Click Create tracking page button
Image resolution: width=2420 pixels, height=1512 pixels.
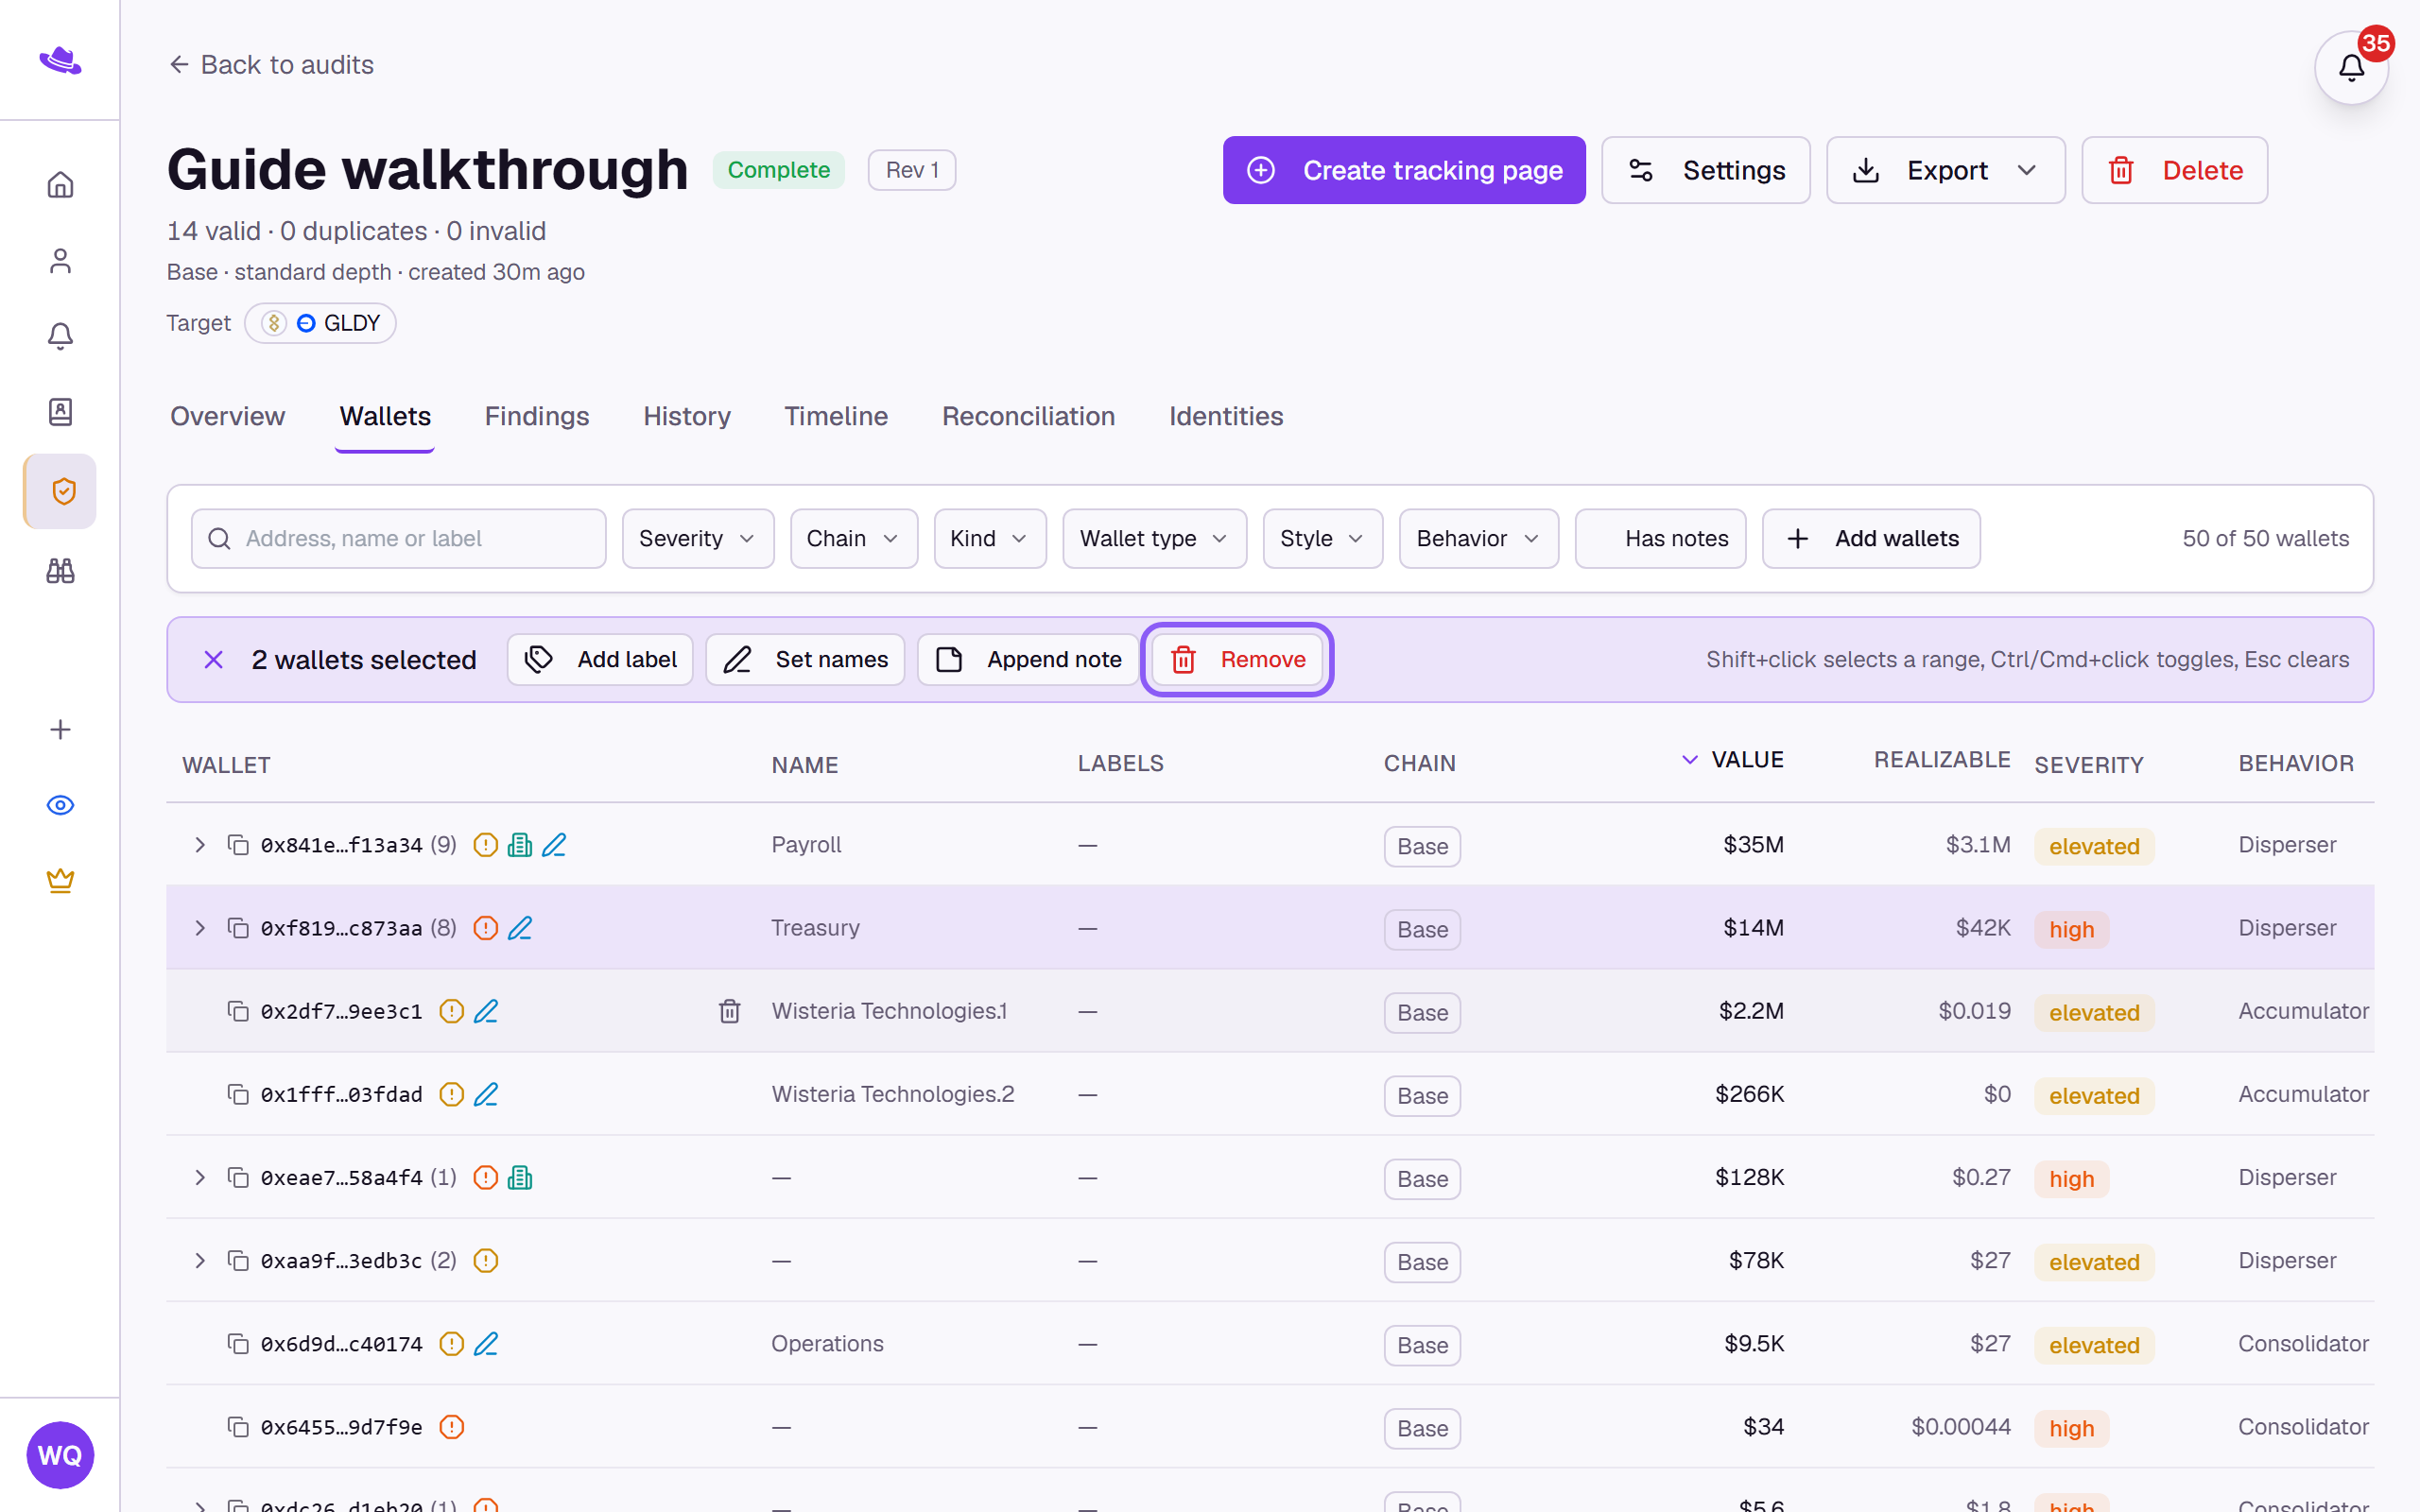click(1404, 170)
